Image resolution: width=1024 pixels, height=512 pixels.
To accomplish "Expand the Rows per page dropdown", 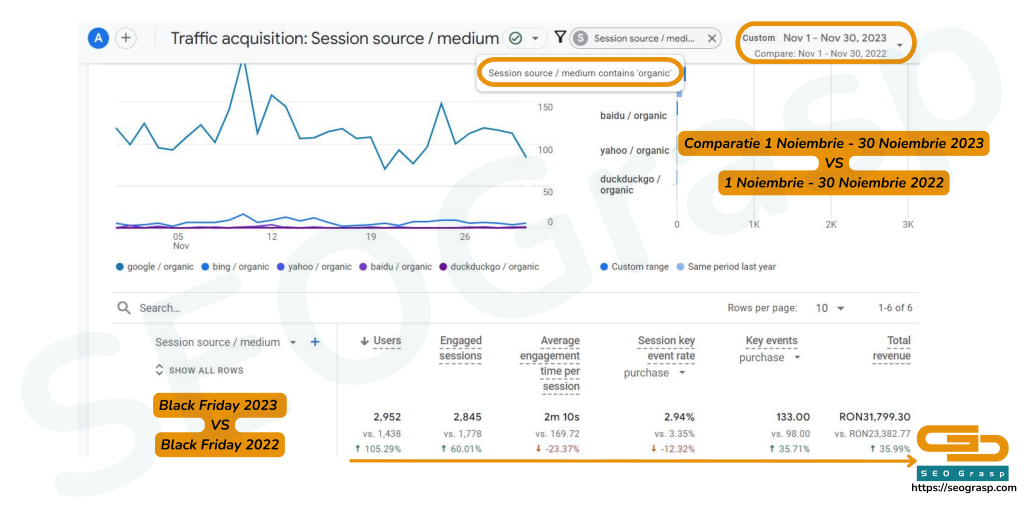I will tap(830, 308).
